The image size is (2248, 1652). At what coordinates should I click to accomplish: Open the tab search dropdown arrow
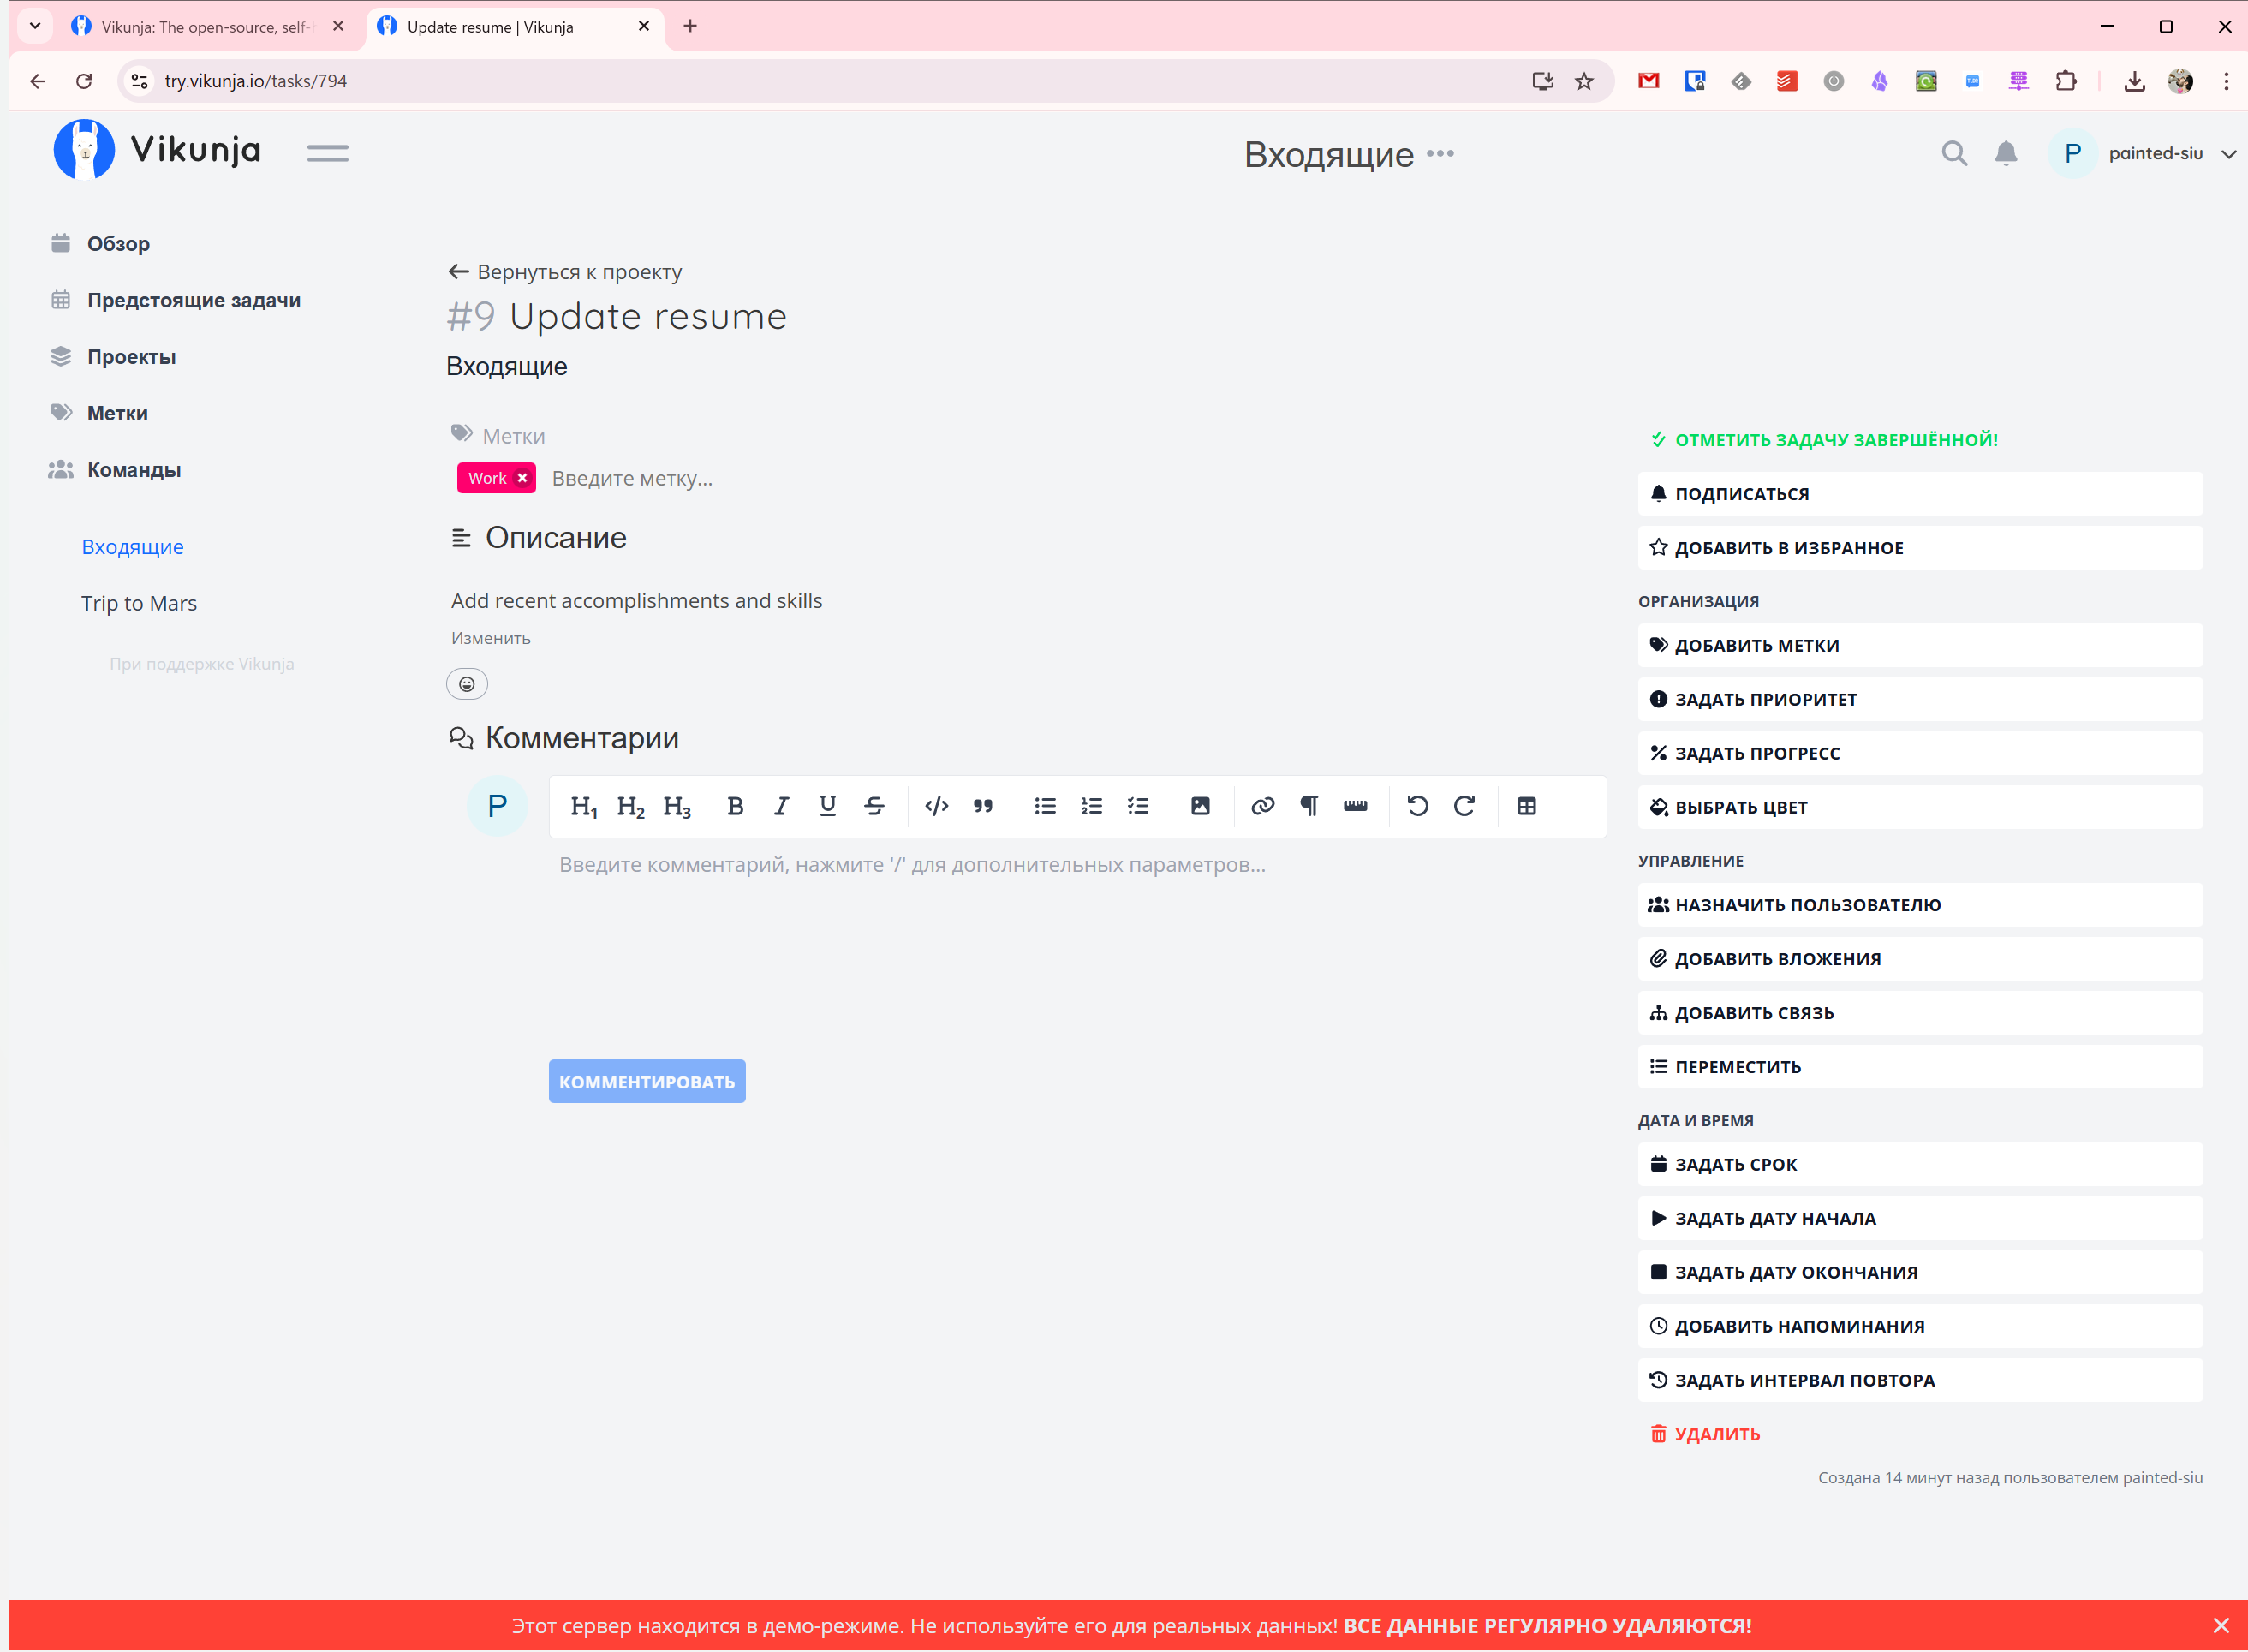pos(35,26)
